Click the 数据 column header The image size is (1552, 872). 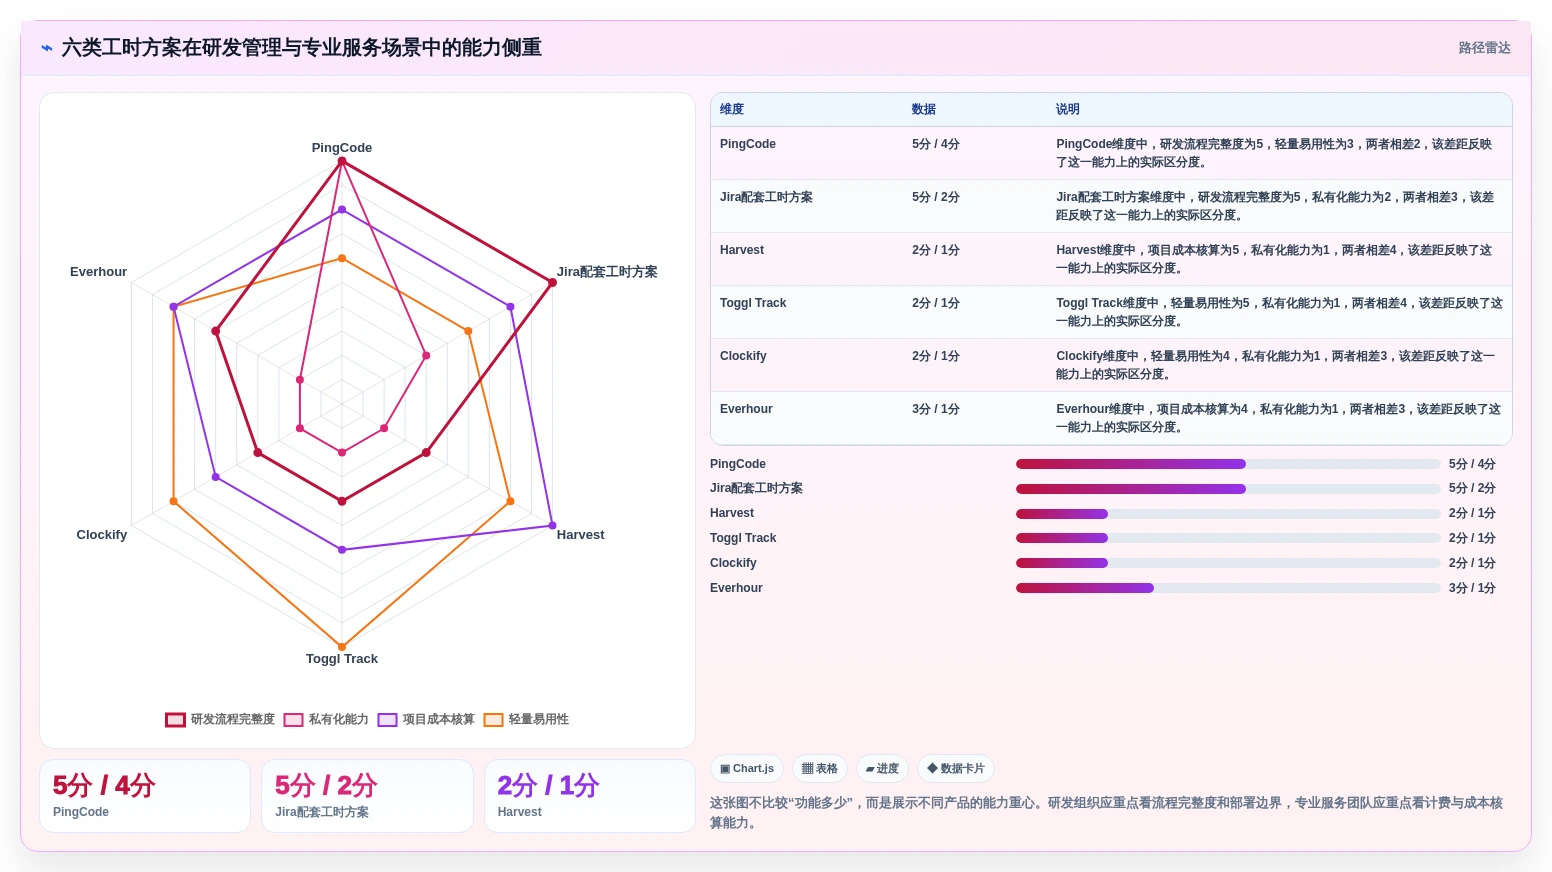[924, 110]
